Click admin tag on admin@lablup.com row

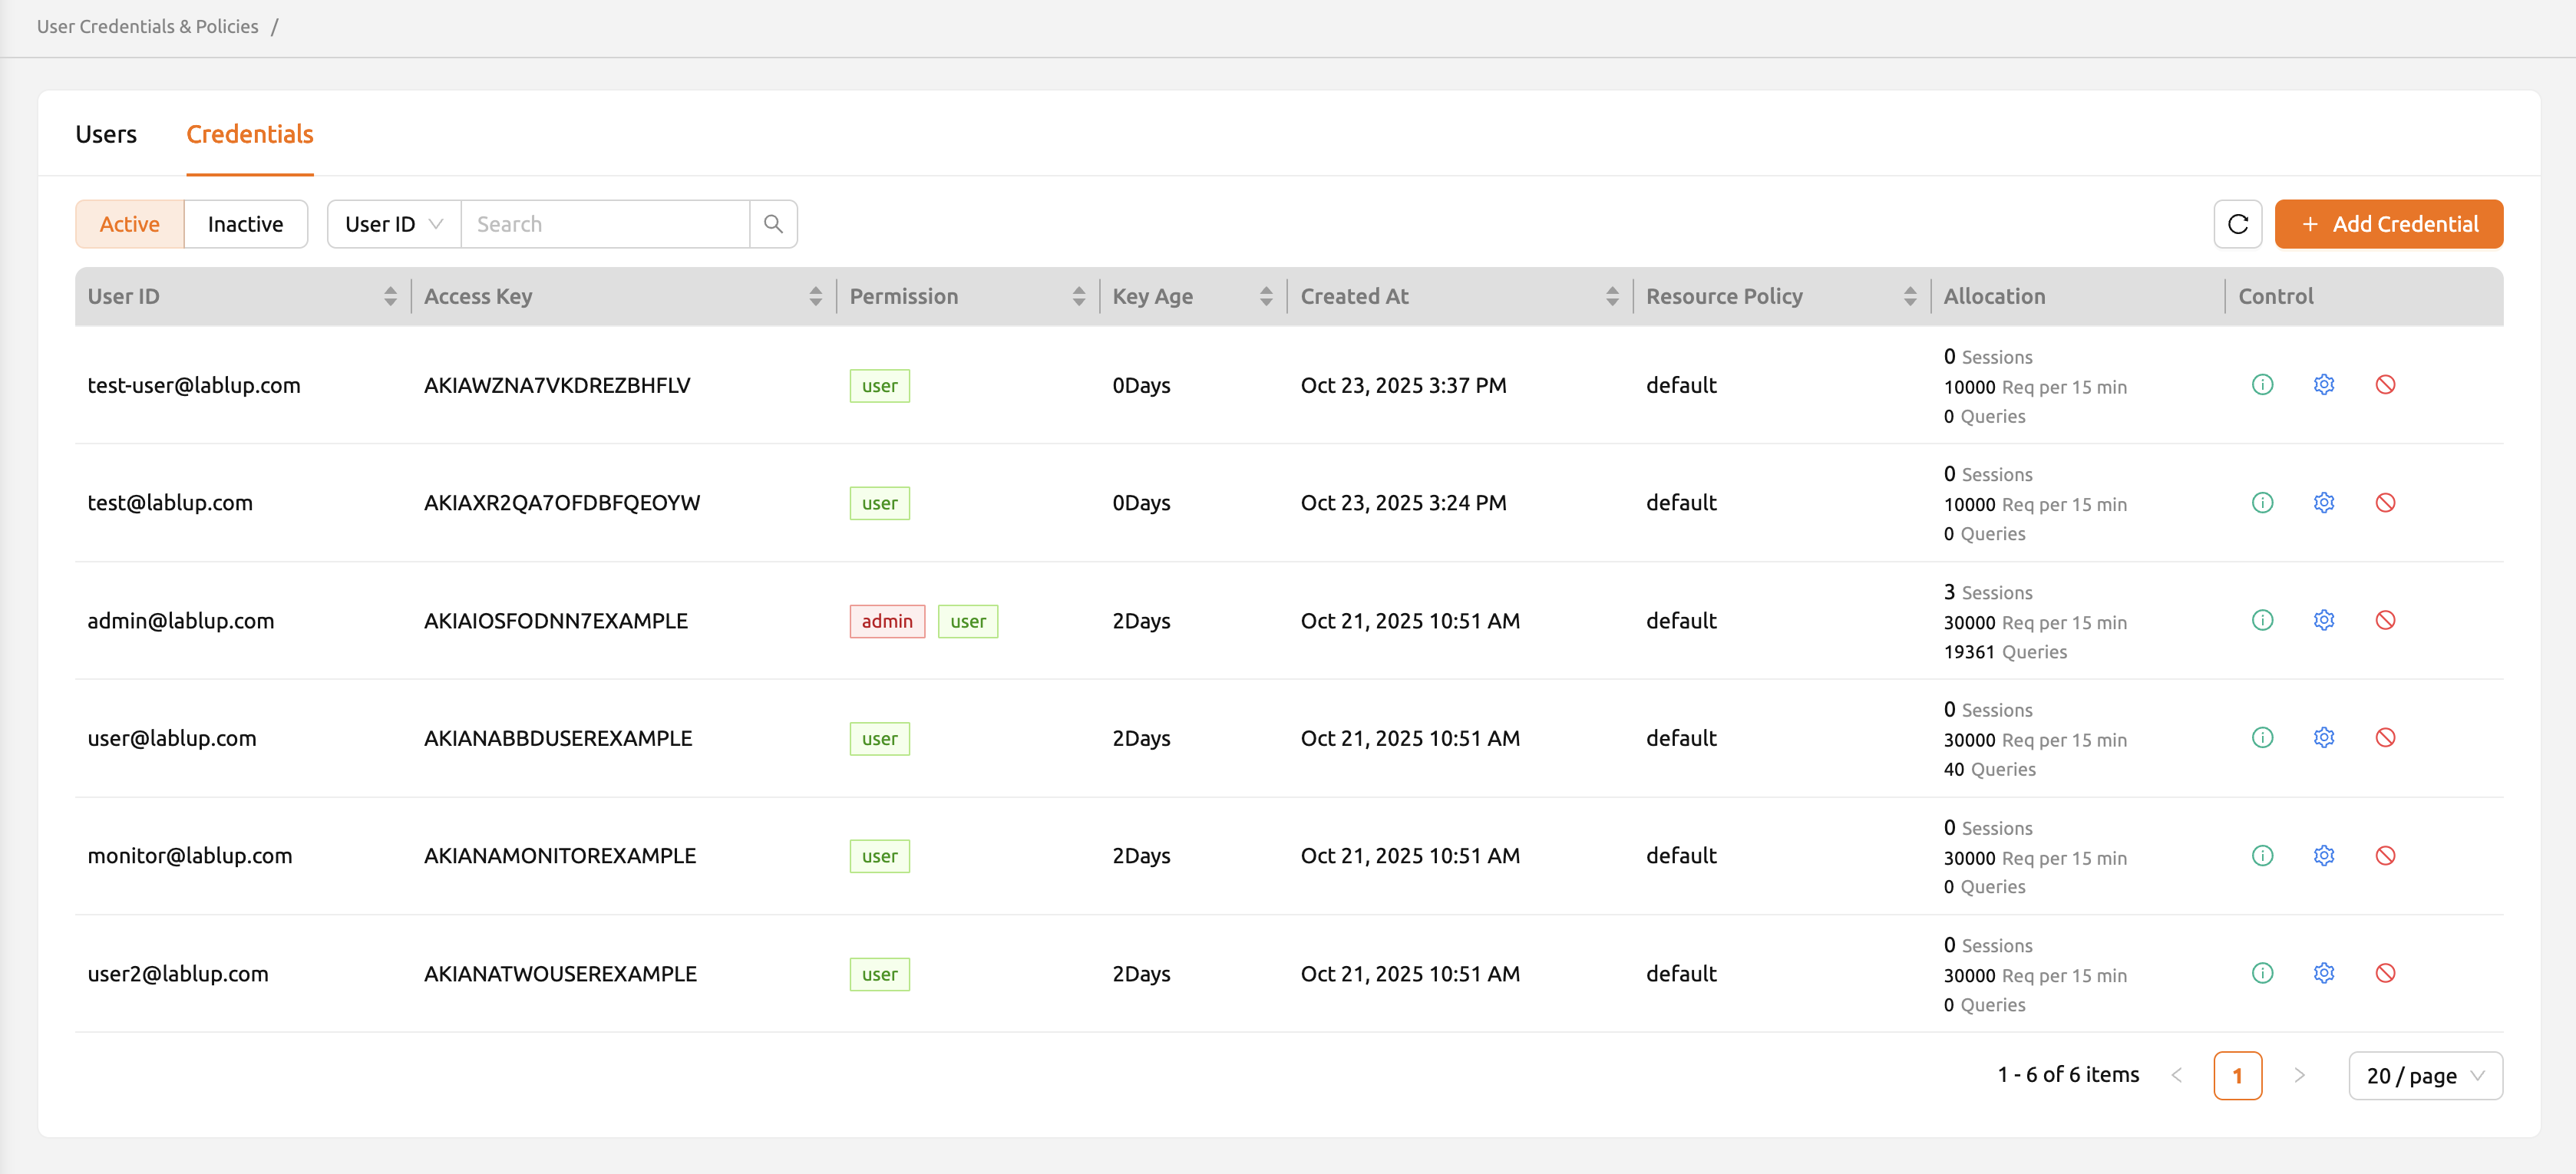887,621
